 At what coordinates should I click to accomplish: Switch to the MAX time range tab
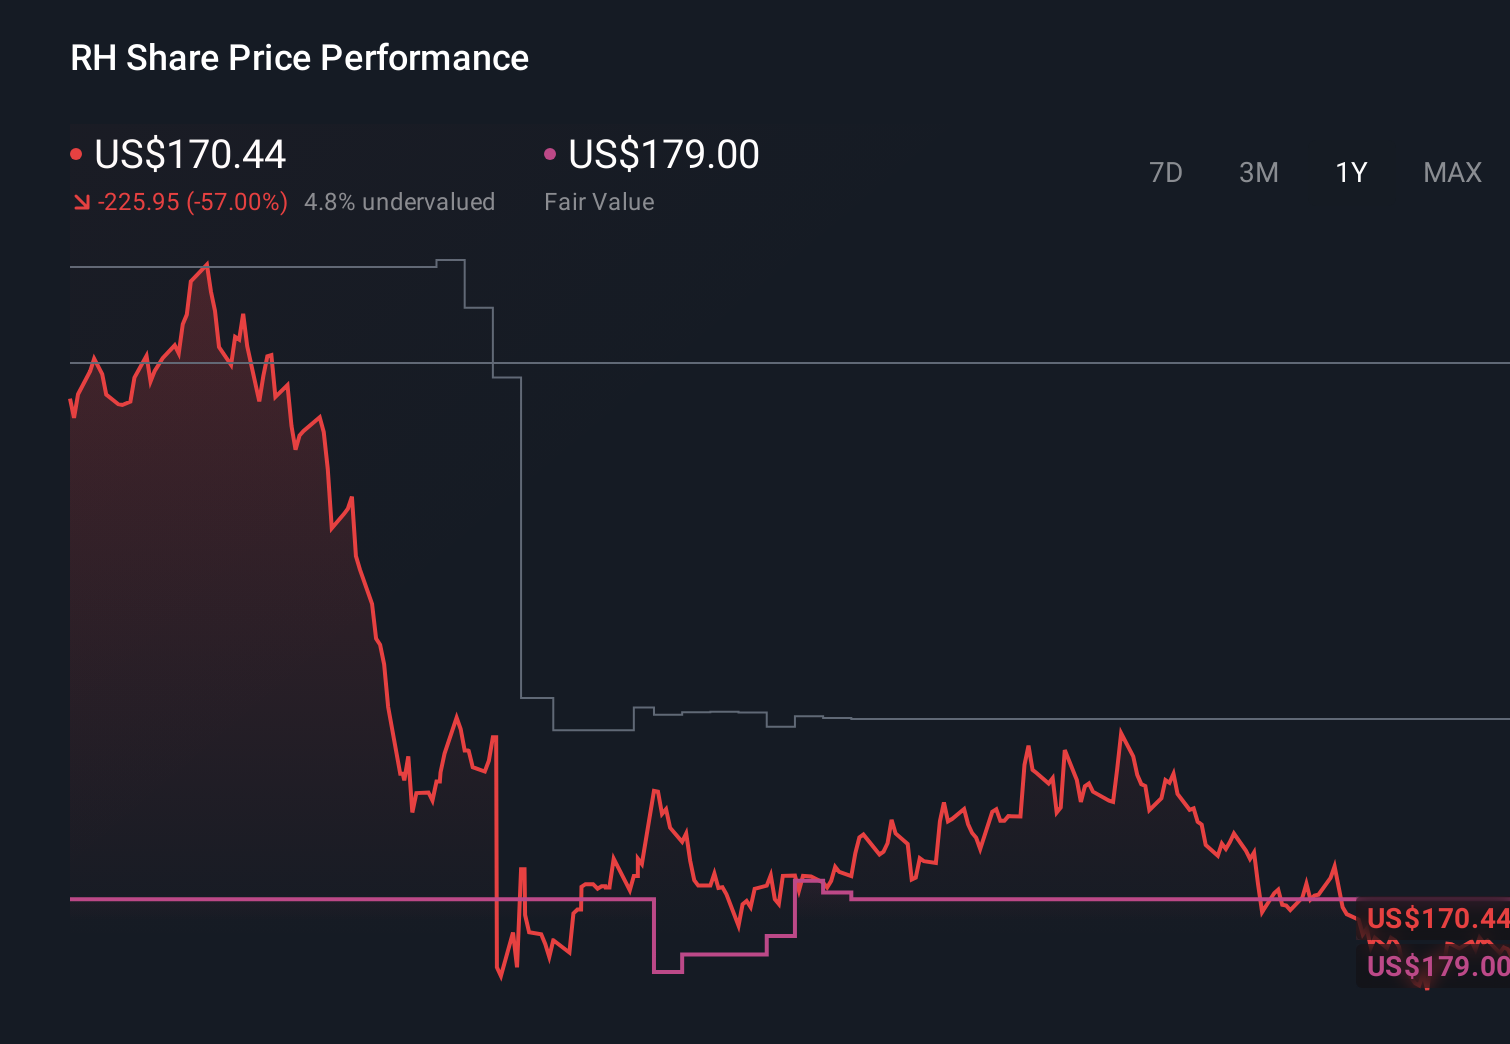(1451, 172)
